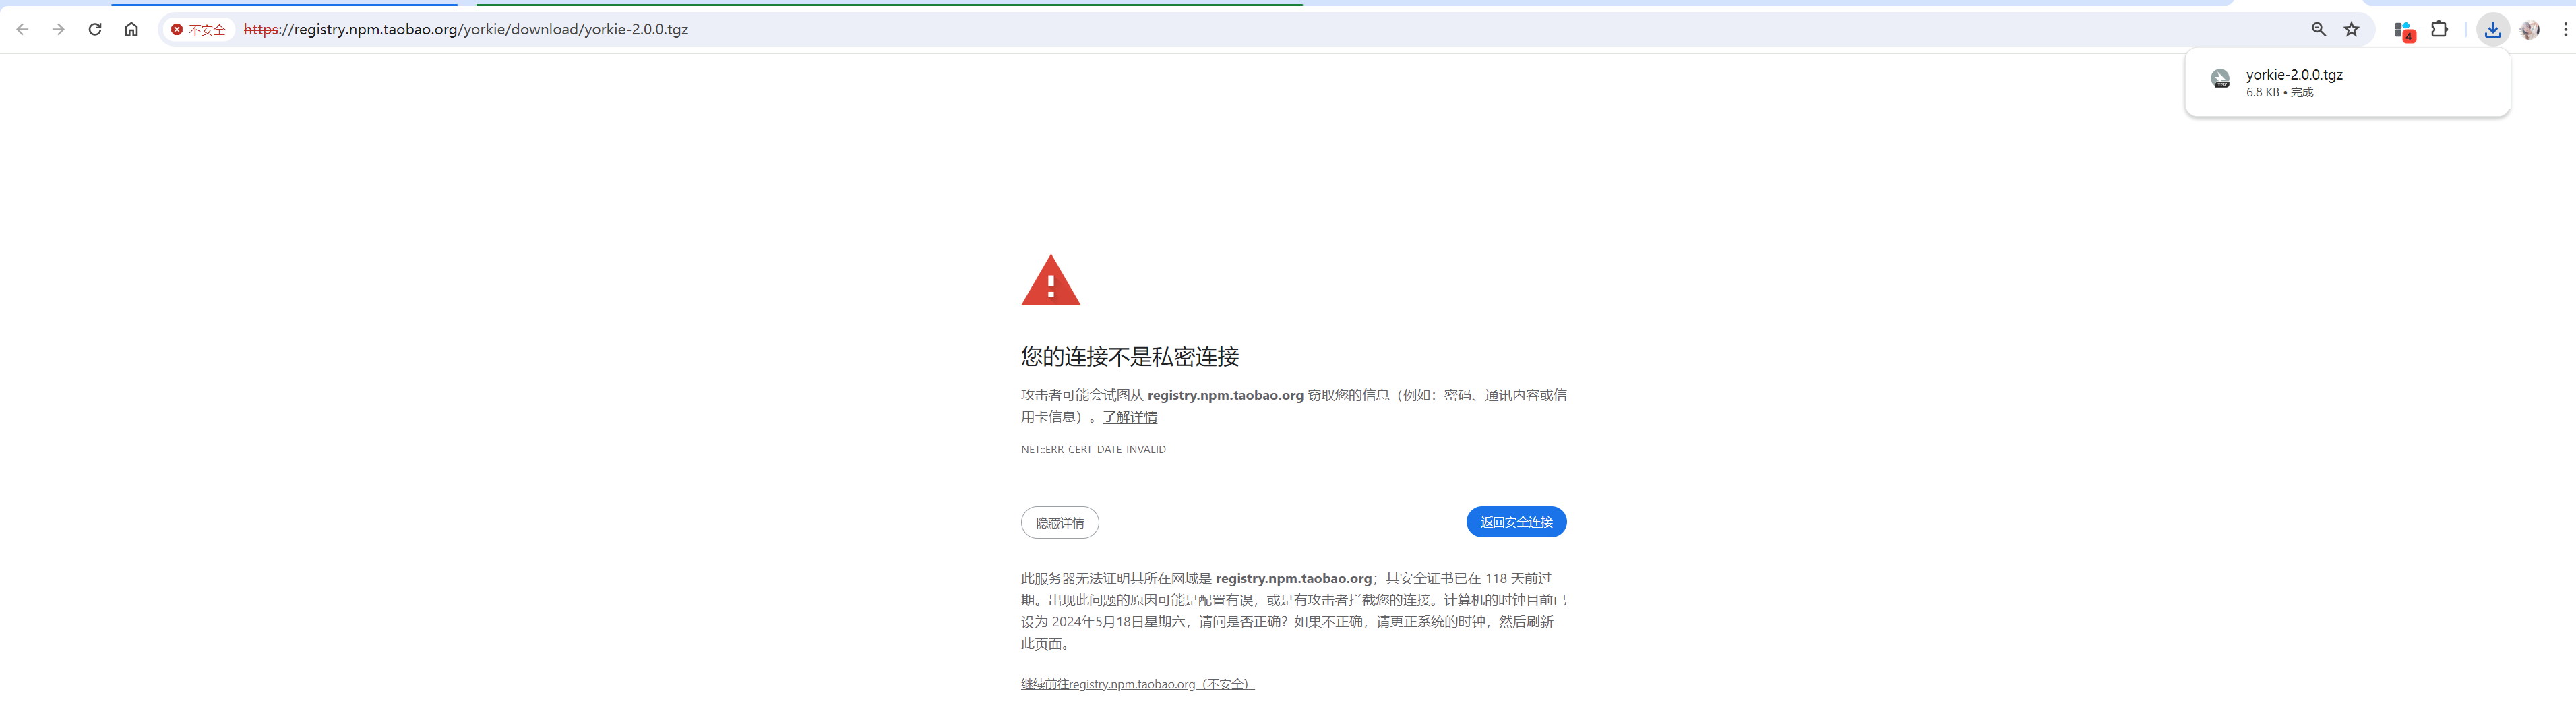The height and width of the screenshot is (724, 2576).
Task: Proceed via 继续前往registry.npm.taobao.org link
Action: (1137, 684)
